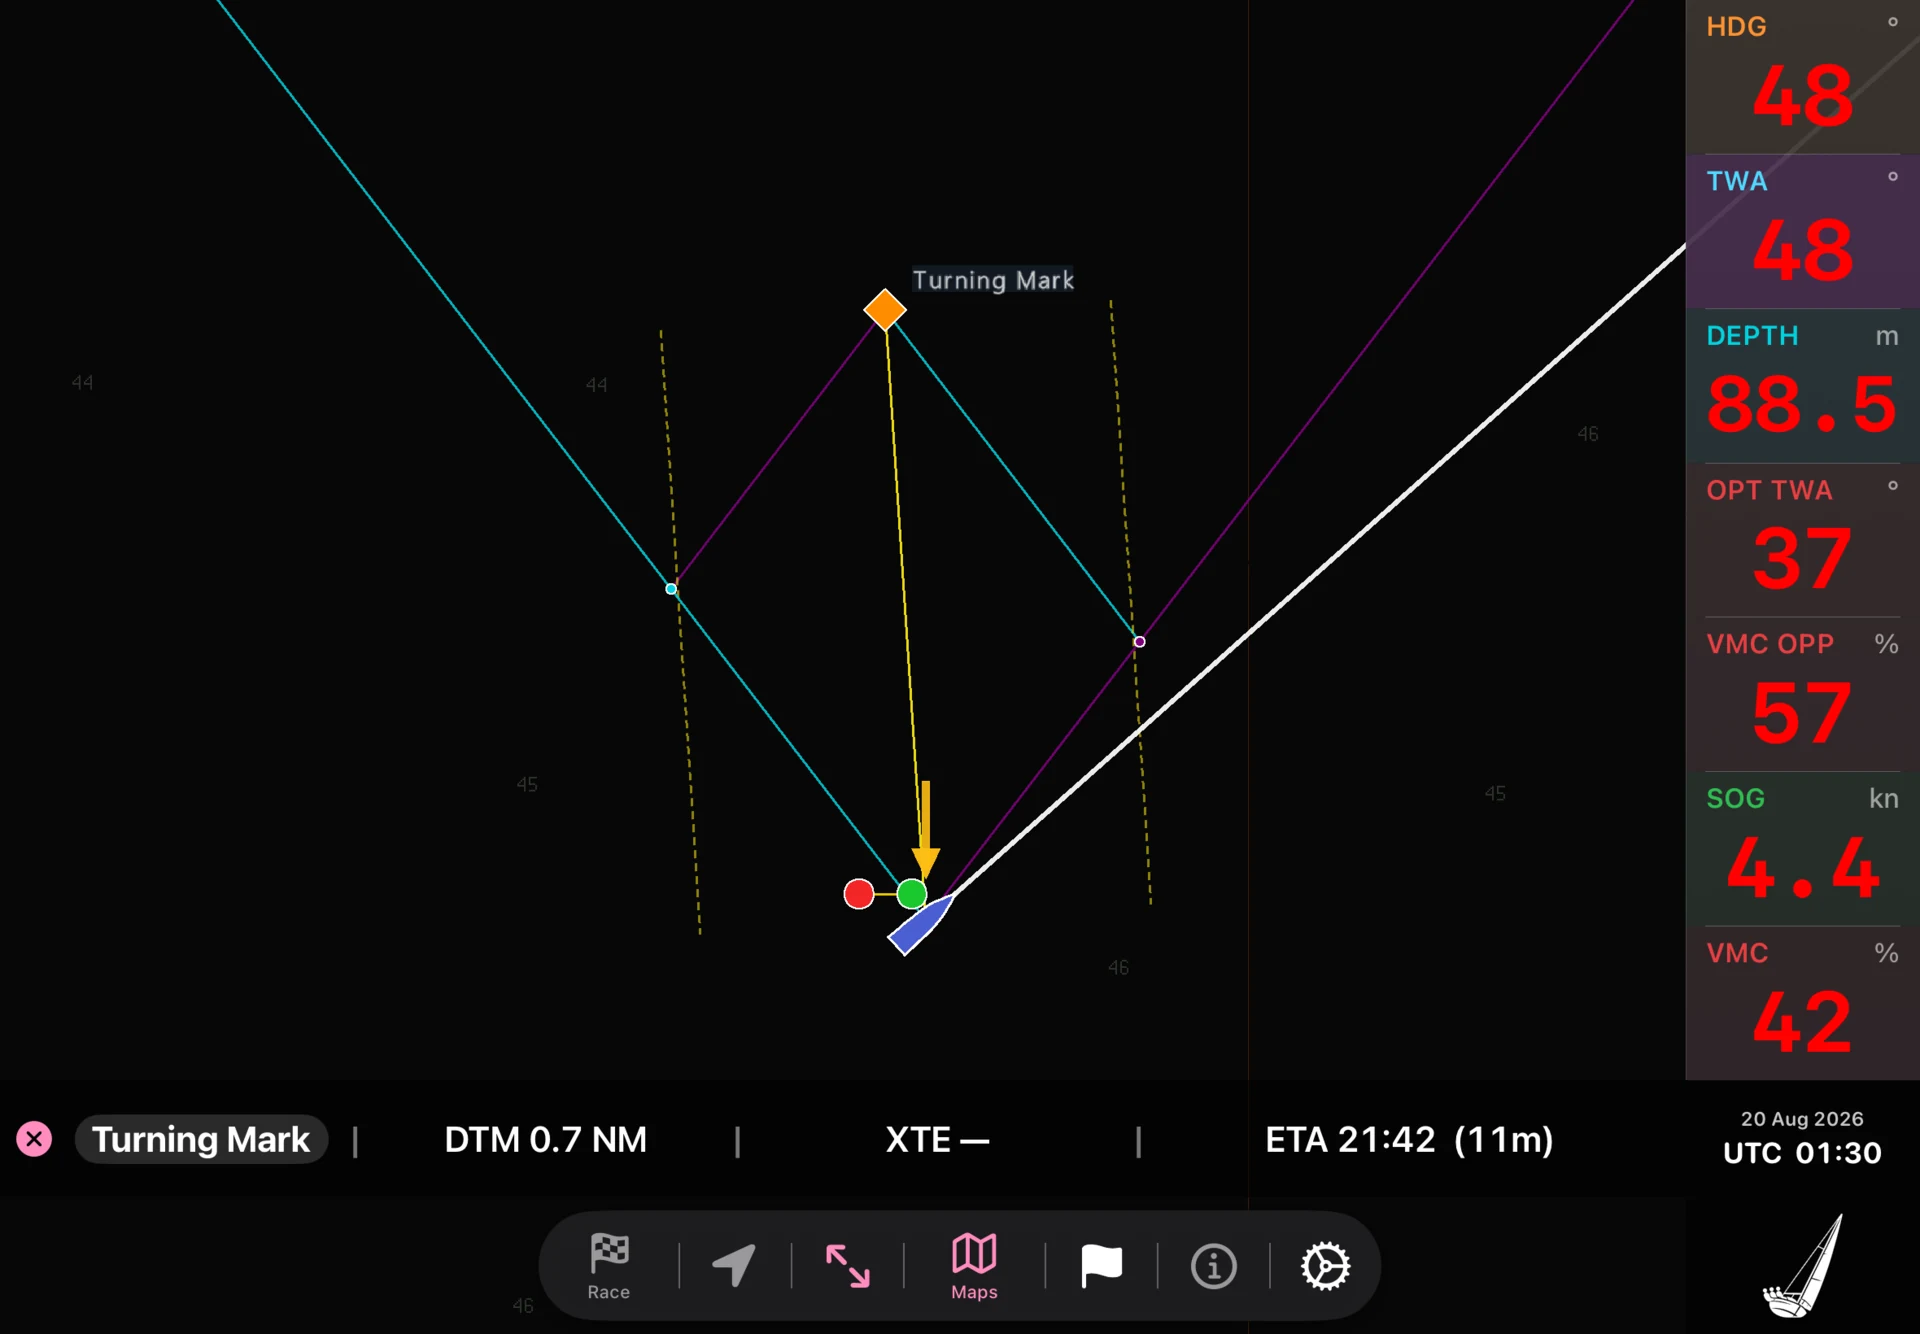Viewport: 1920px width, 1334px height.
Task: Tap the white flag waypoint icon
Action: click(1101, 1265)
